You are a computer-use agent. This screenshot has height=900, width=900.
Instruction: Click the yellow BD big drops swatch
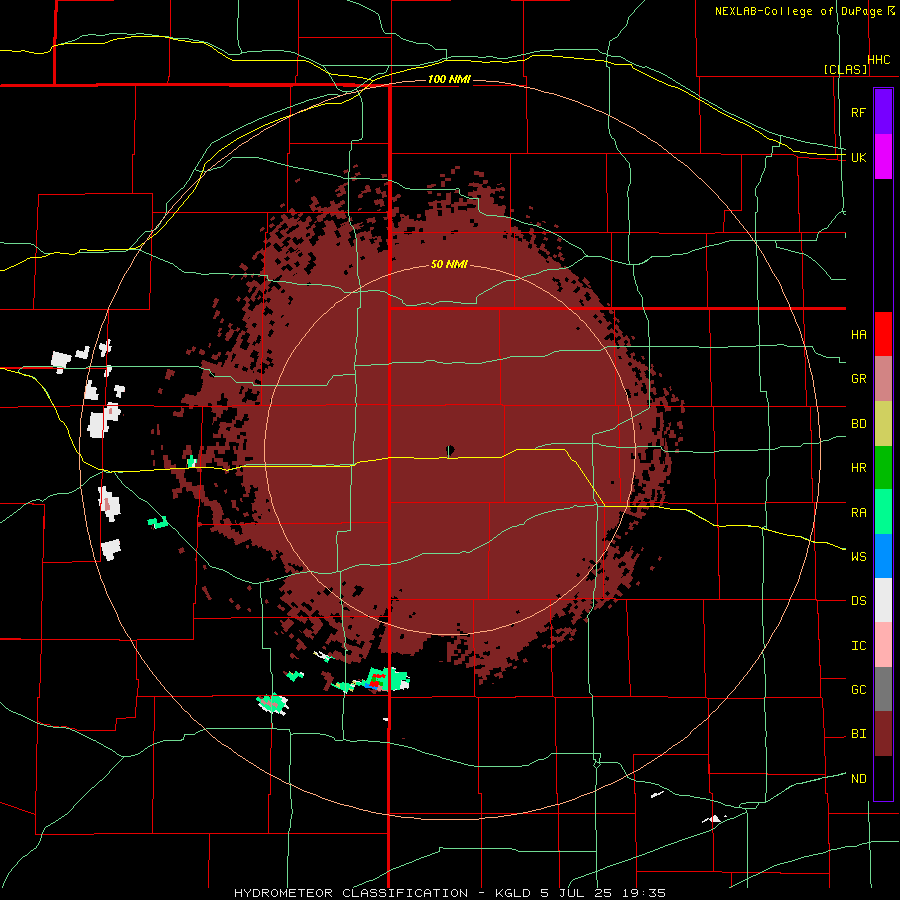(x=883, y=423)
